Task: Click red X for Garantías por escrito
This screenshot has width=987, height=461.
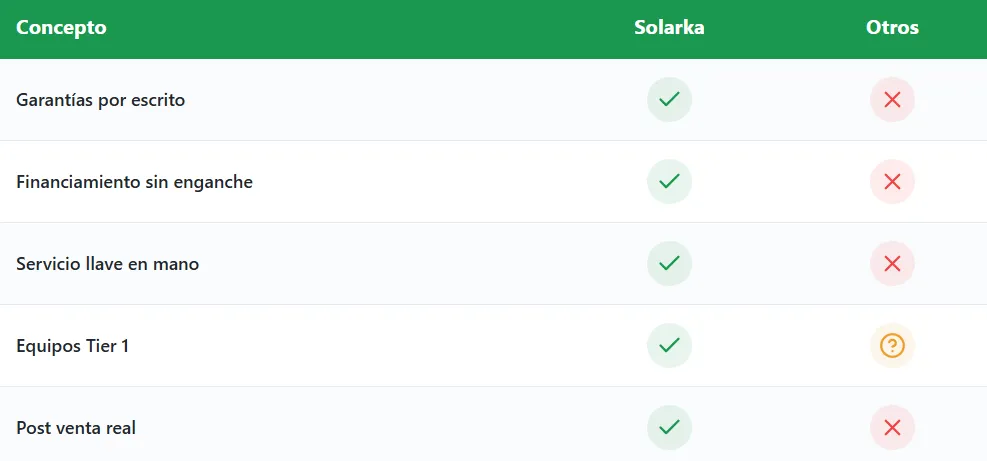Action: [892, 100]
